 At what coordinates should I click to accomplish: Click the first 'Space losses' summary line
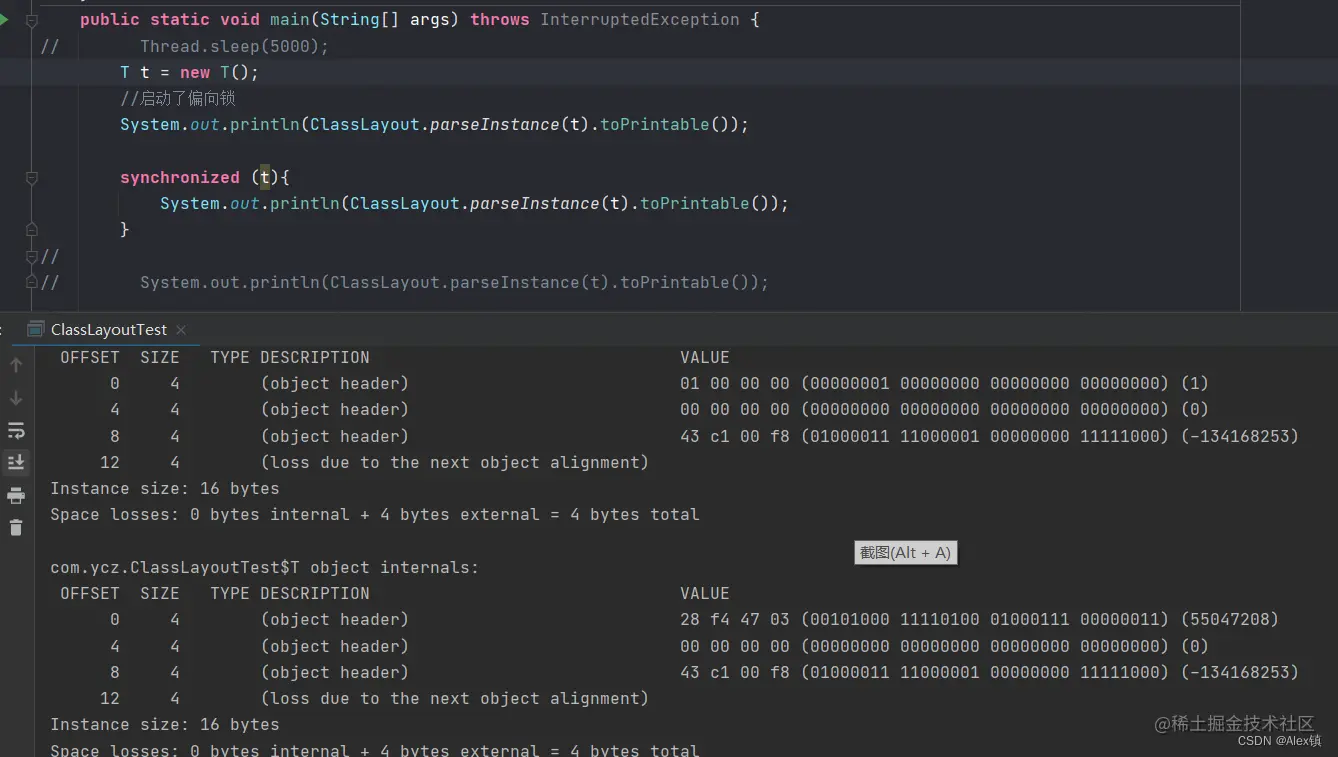375,514
